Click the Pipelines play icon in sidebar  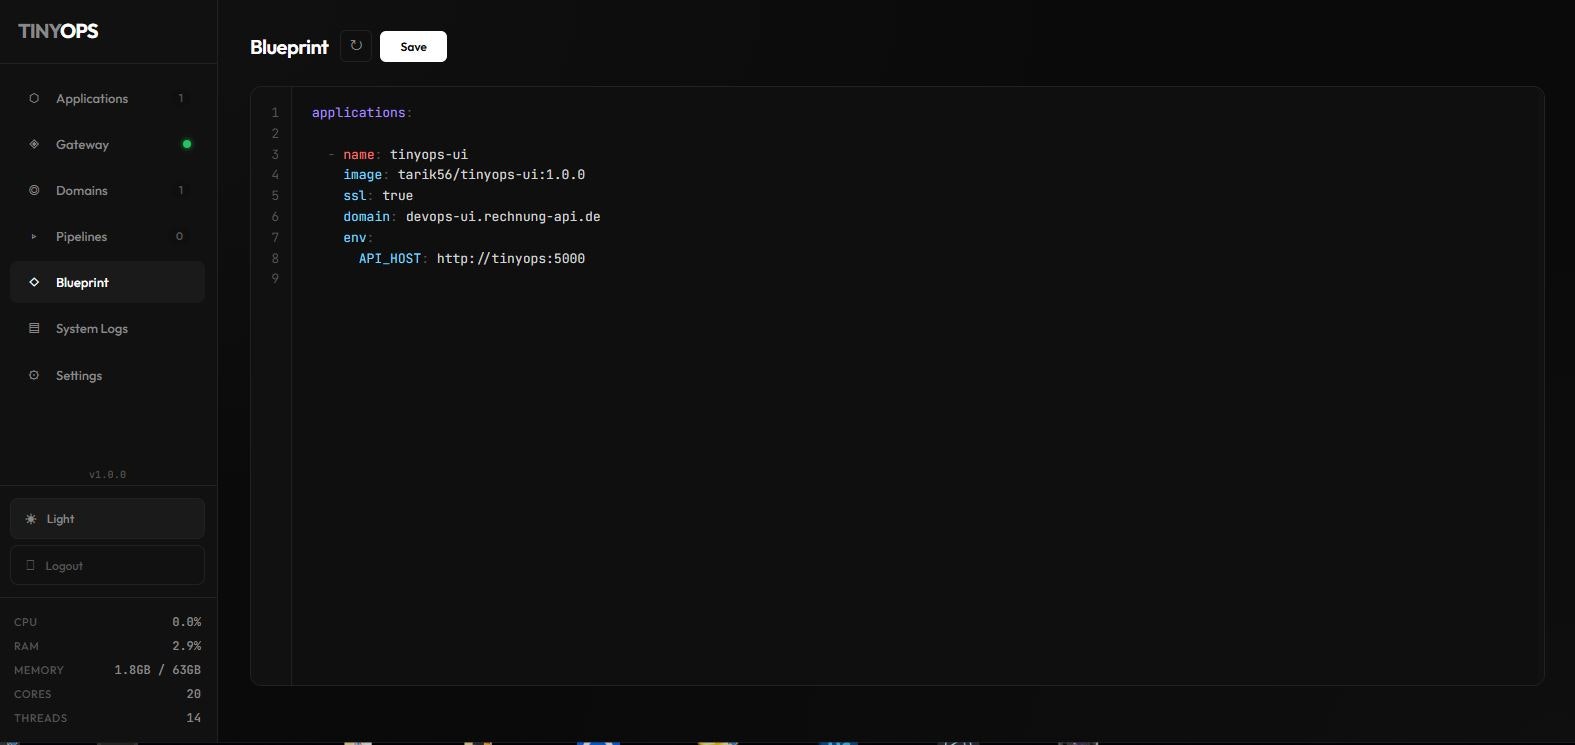(34, 237)
